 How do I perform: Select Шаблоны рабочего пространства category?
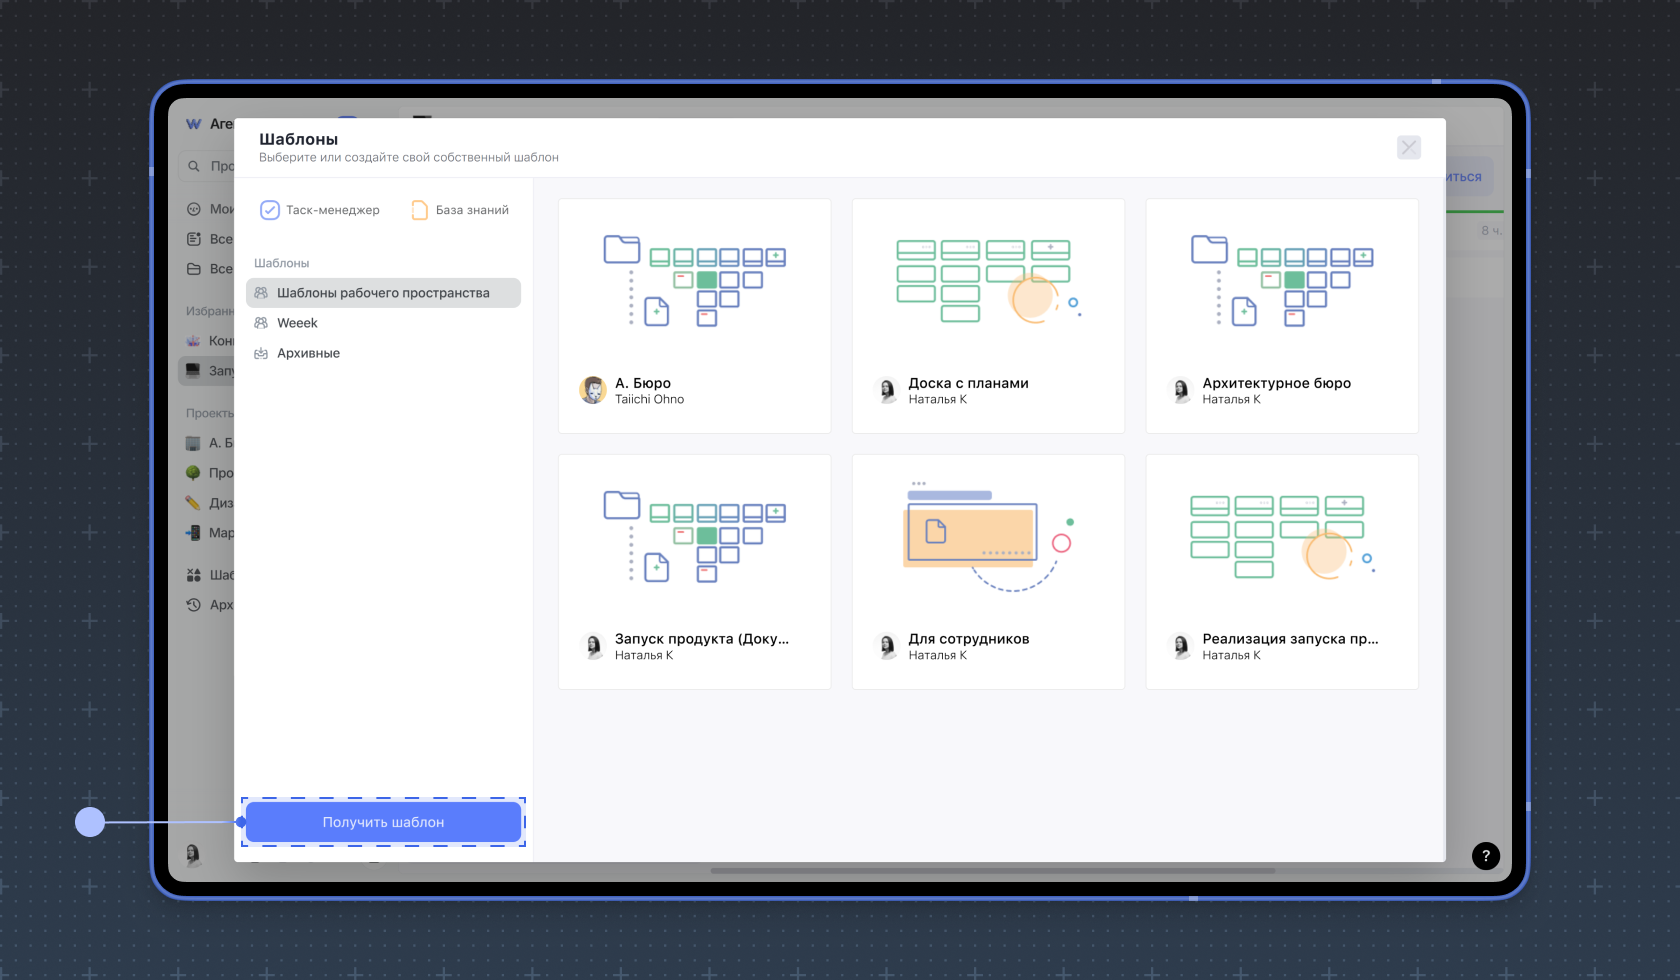(383, 293)
